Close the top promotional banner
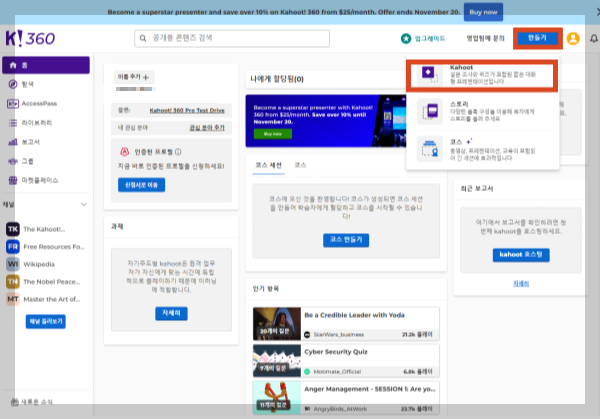Image resolution: width=600 pixels, height=419 pixels. pyautogui.click(x=598, y=12)
